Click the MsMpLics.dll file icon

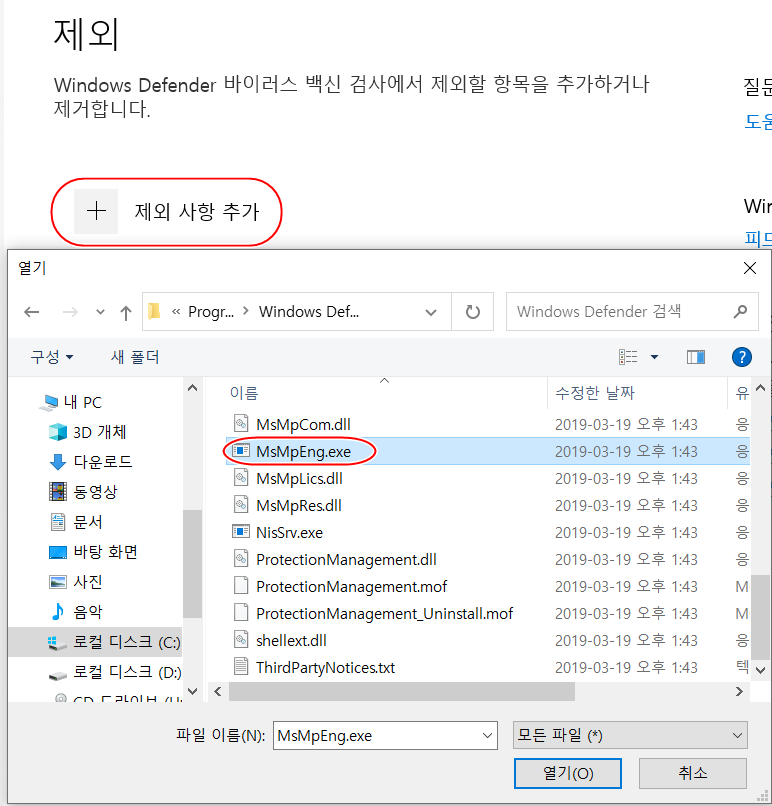tap(241, 478)
